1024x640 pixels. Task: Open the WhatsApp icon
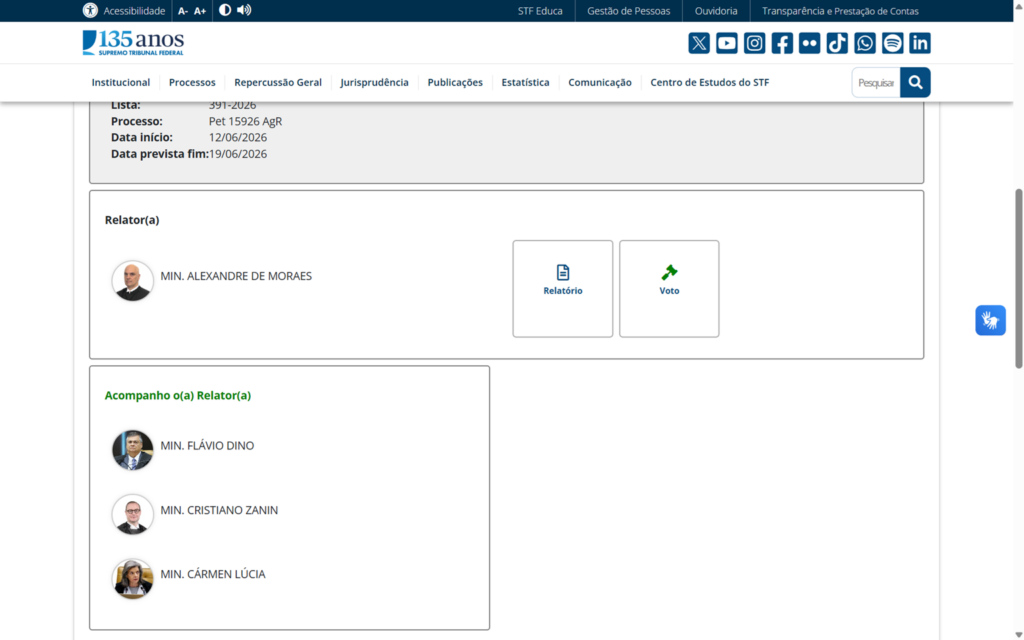click(865, 43)
